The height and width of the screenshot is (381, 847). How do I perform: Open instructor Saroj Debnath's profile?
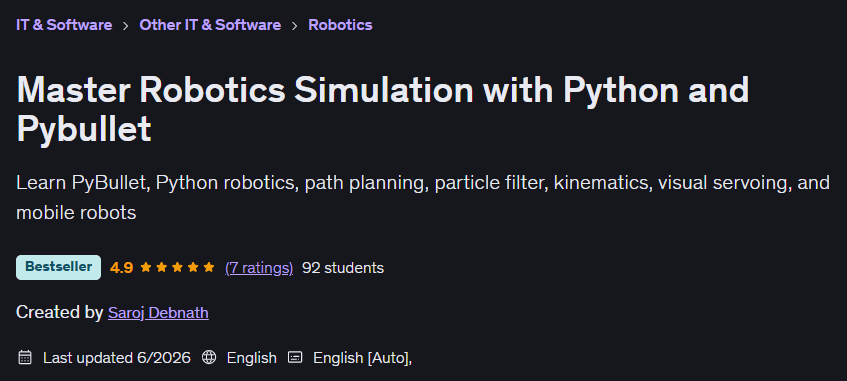tap(158, 312)
